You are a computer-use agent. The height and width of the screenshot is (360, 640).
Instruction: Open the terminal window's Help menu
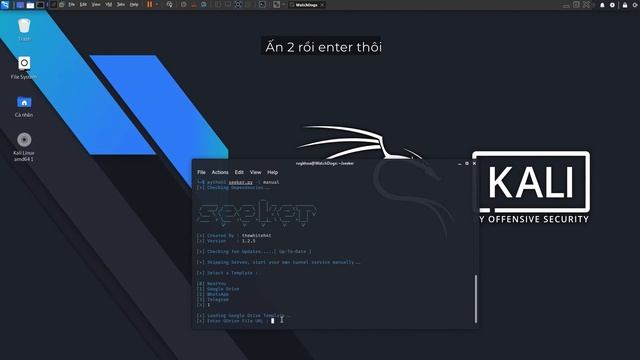click(x=273, y=172)
